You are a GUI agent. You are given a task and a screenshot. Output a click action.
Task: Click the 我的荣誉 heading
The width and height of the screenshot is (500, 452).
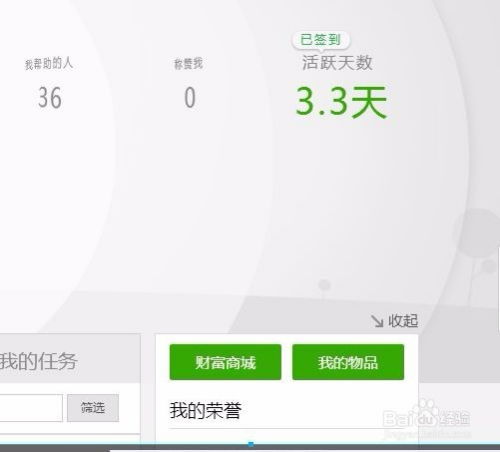coord(205,410)
